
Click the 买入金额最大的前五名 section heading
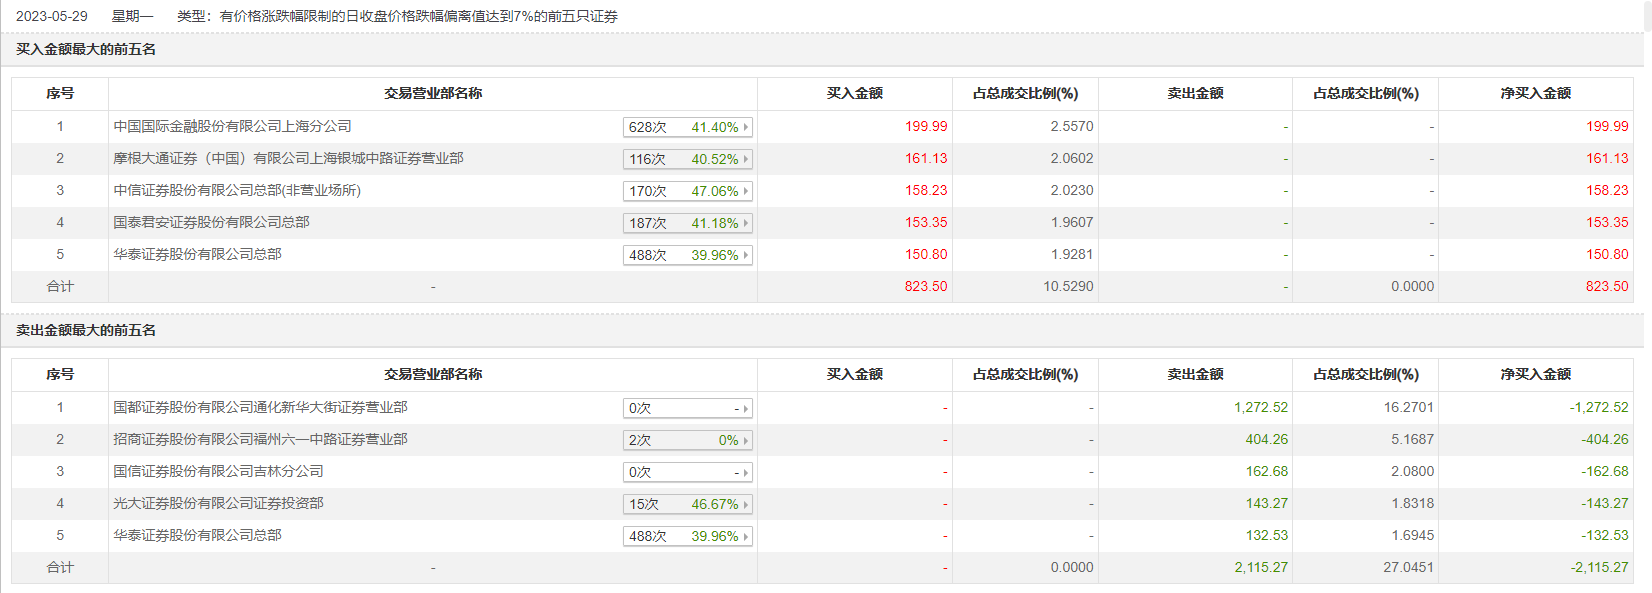(x=86, y=49)
